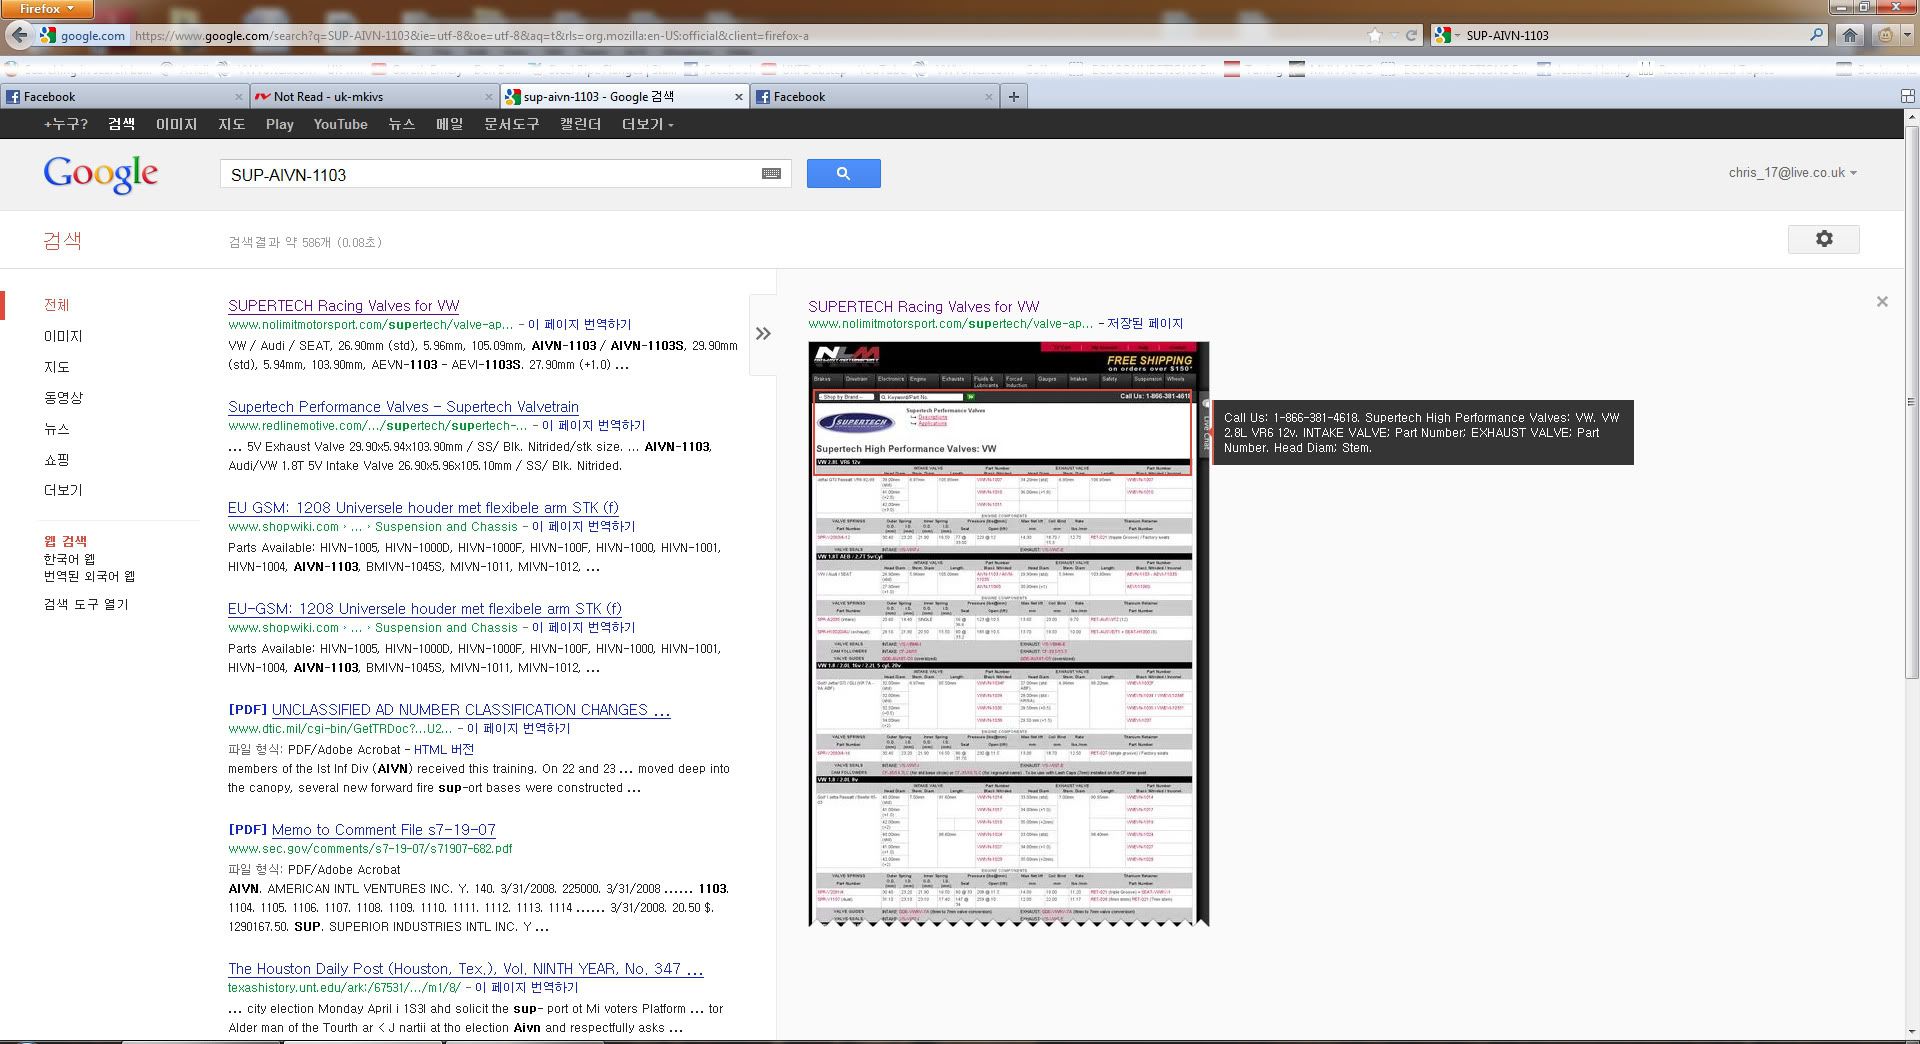Image resolution: width=1920 pixels, height=1044 pixels.
Task: Open account menu for chris_17@live.co.uk
Action: [x=1792, y=173]
